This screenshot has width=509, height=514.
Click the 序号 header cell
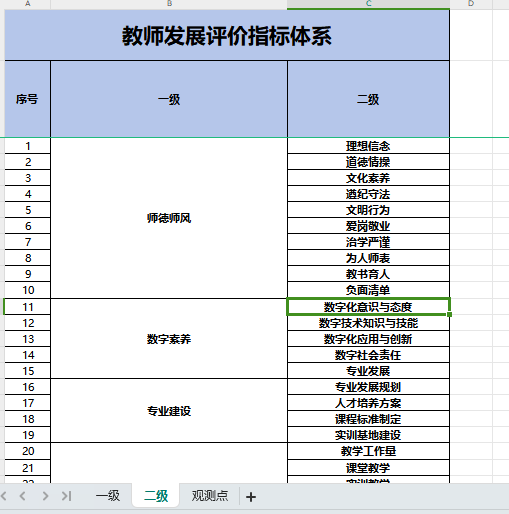pos(27,99)
